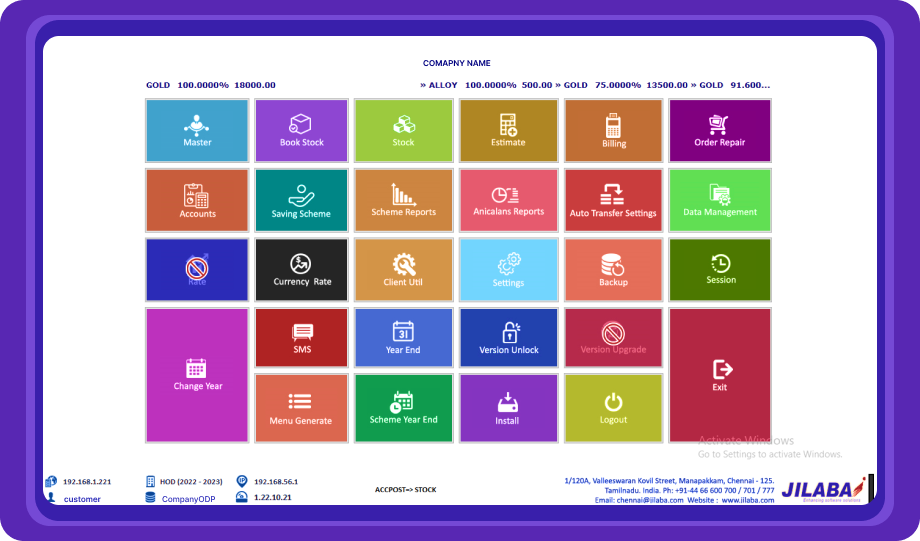Image resolution: width=920 pixels, height=541 pixels.
Task: Open Order Repair cart tile
Action: (x=720, y=131)
